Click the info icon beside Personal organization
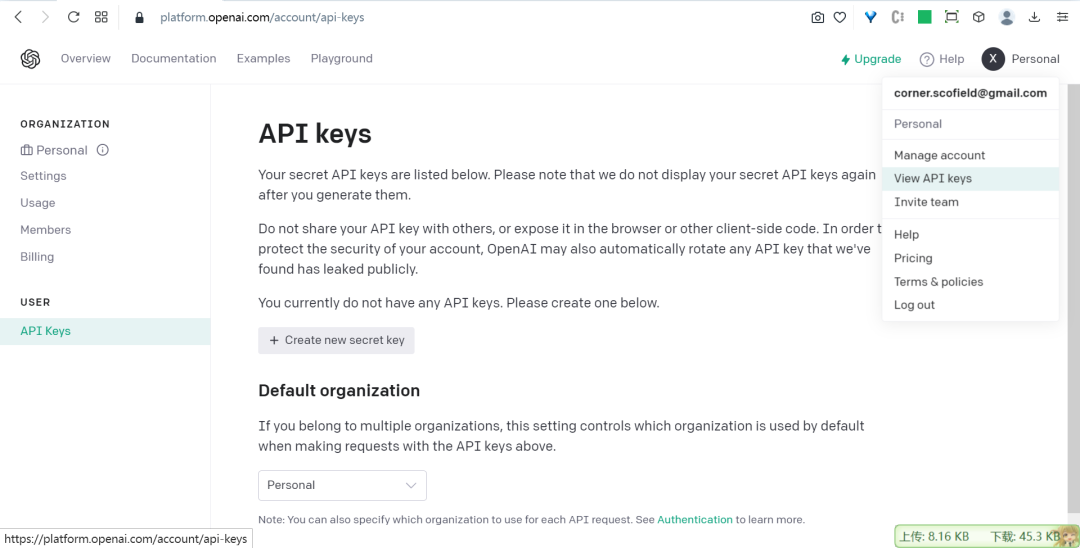 [x=102, y=150]
